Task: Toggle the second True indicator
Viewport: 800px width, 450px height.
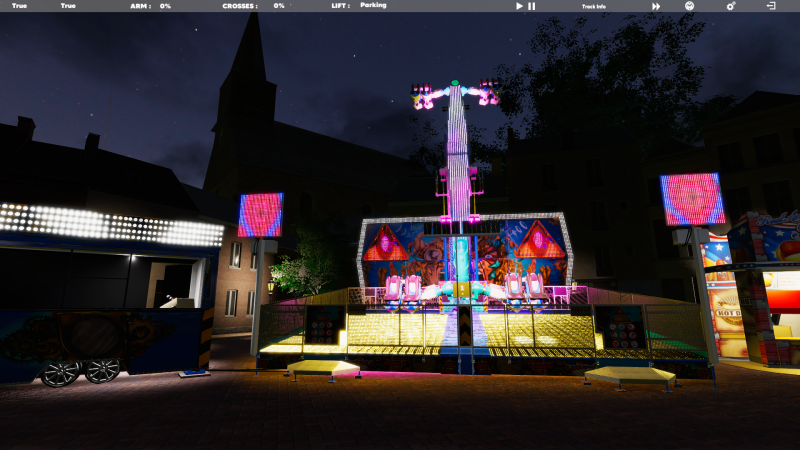Action: pyautogui.click(x=68, y=6)
